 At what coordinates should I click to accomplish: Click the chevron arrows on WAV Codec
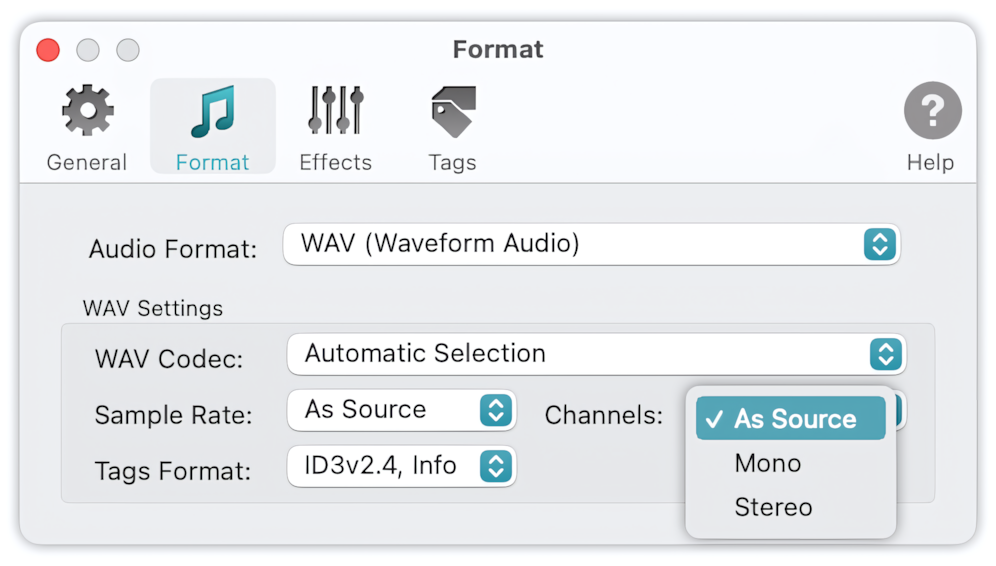coord(885,354)
